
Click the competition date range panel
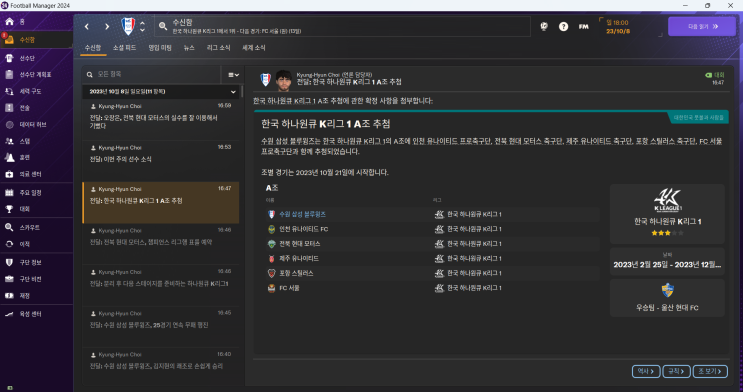(x=667, y=261)
